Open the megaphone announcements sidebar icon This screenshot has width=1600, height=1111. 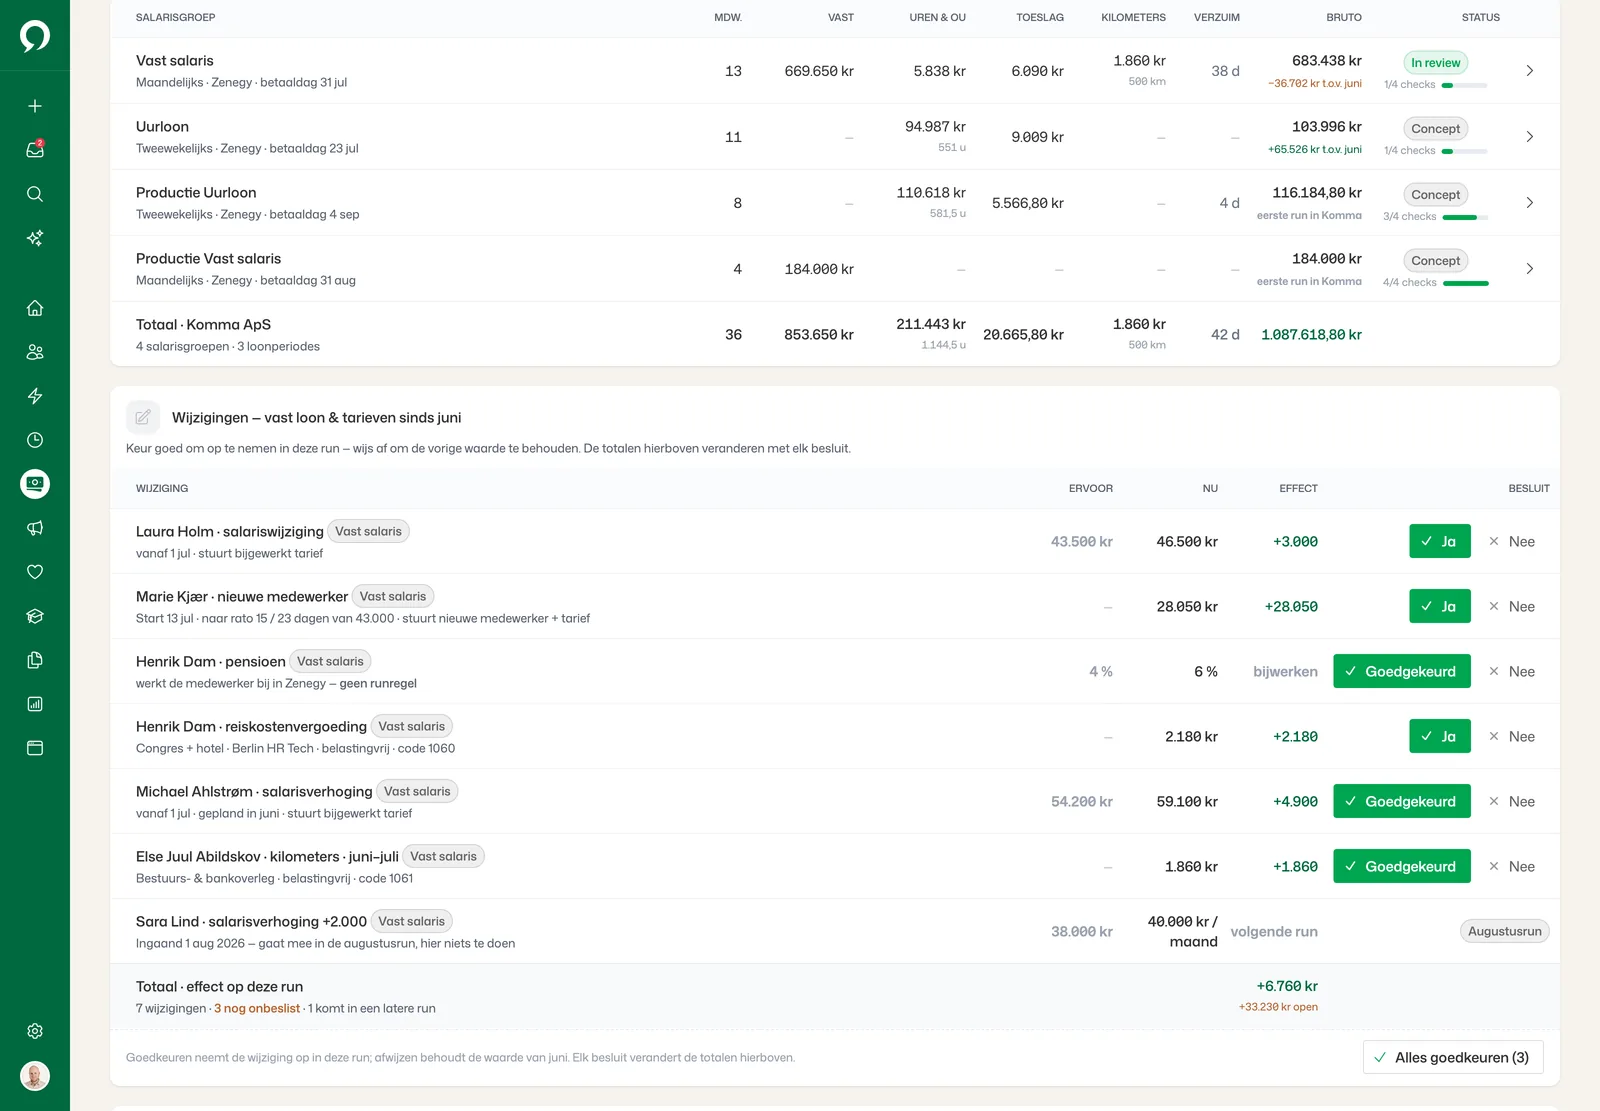coord(35,528)
